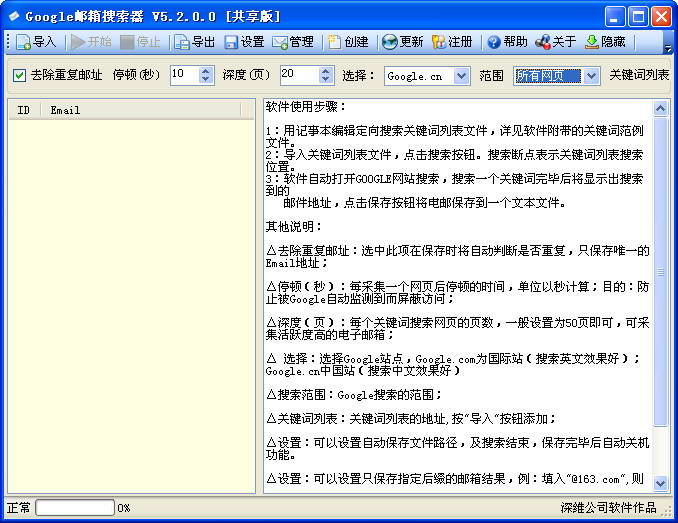This screenshot has height=523, width=678.
Task: Open 注册 (Register) dialog
Action: (452, 42)
